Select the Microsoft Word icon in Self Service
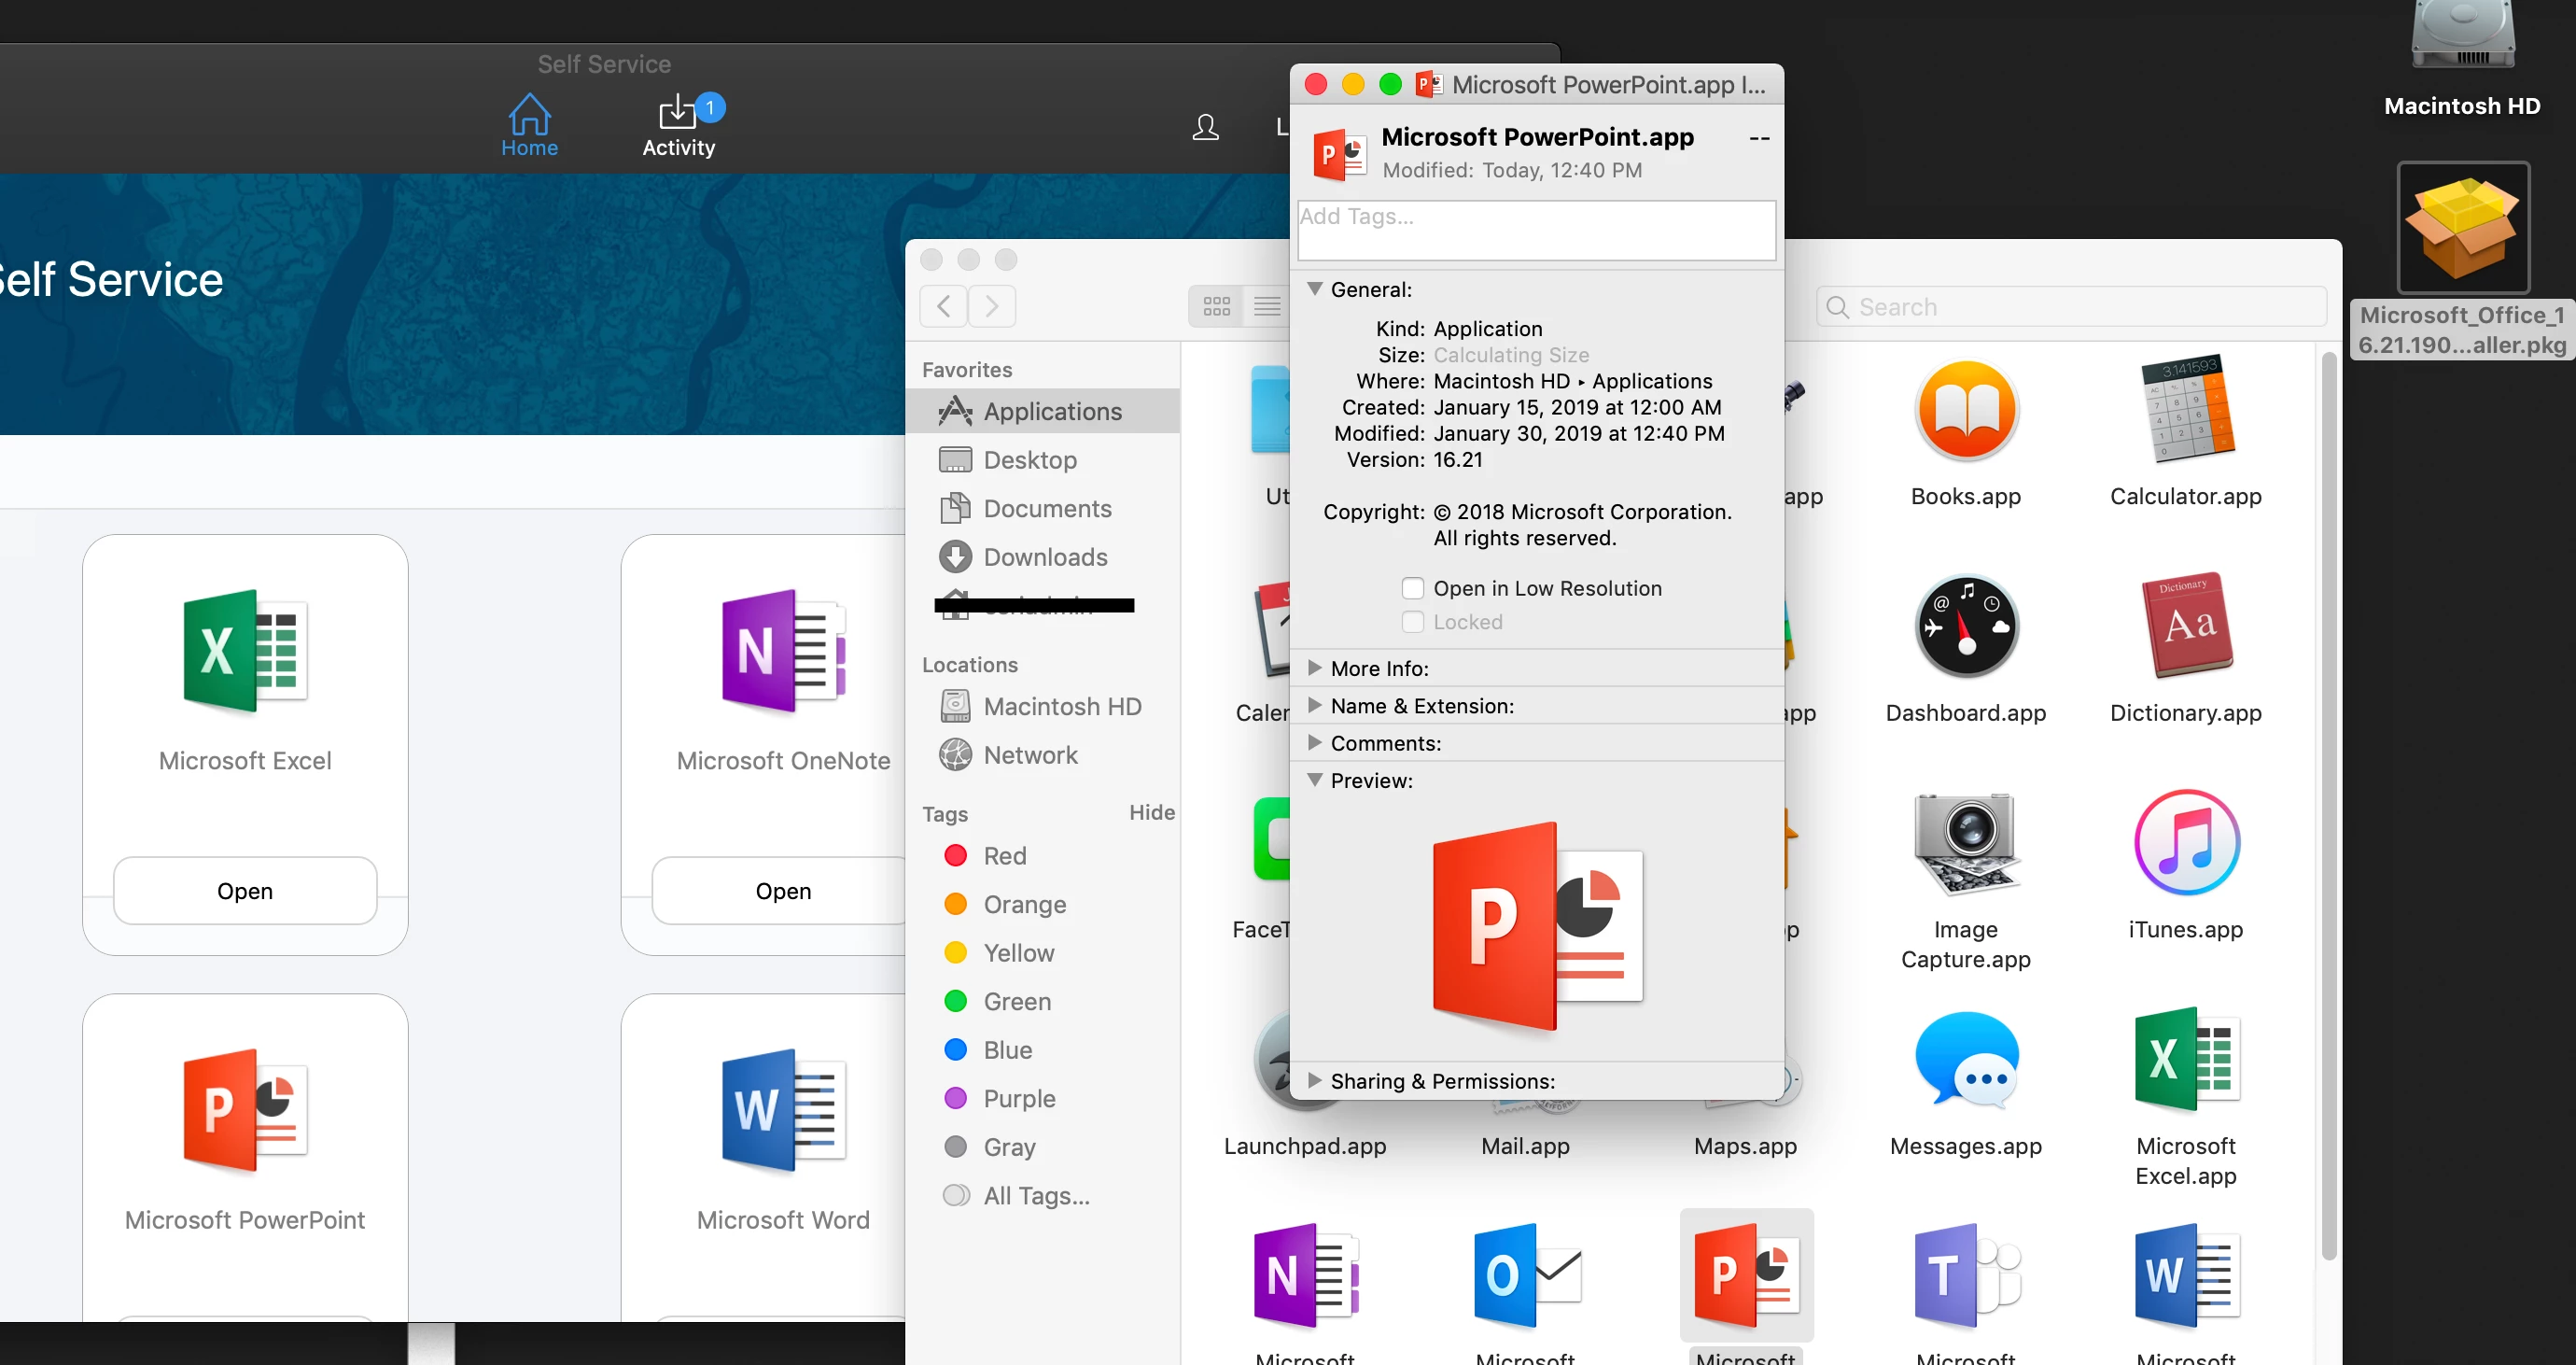 [784, 1110]
